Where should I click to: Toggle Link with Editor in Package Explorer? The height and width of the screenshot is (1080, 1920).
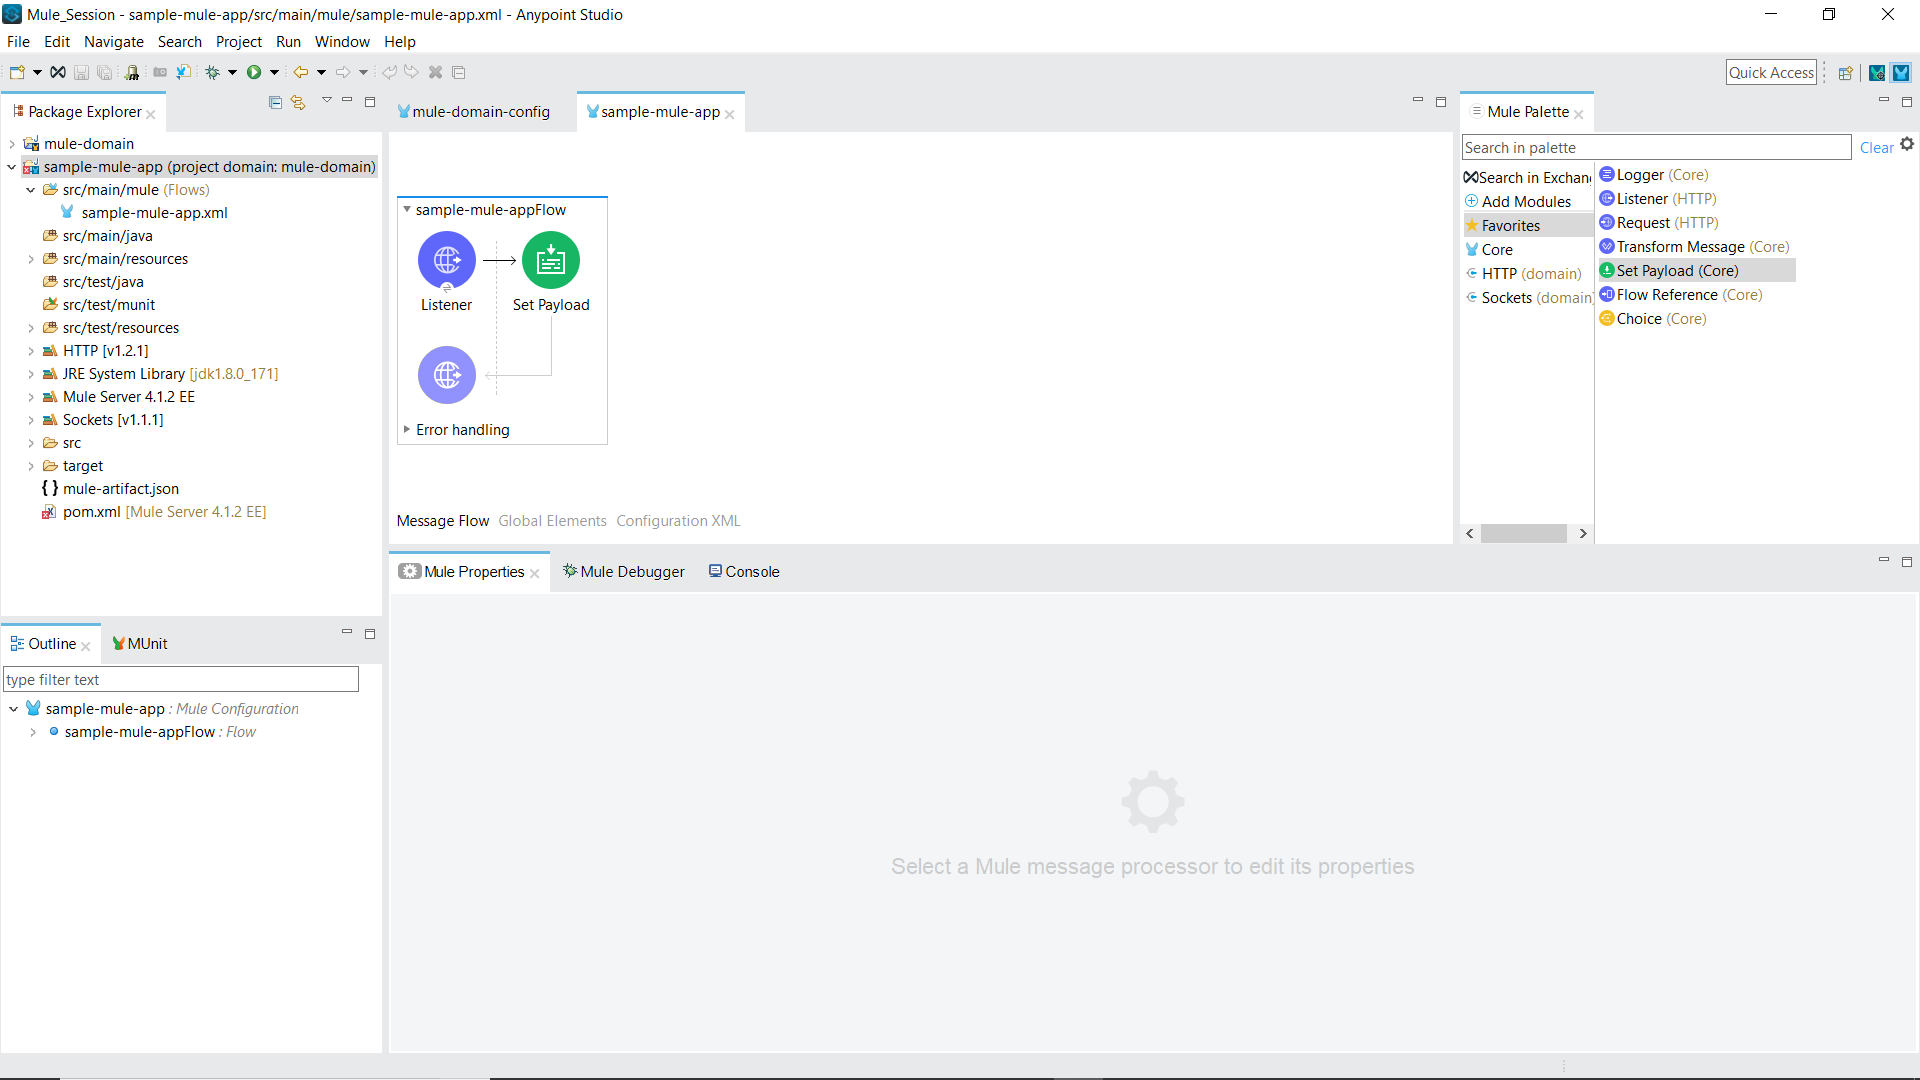tap(298, 102)
